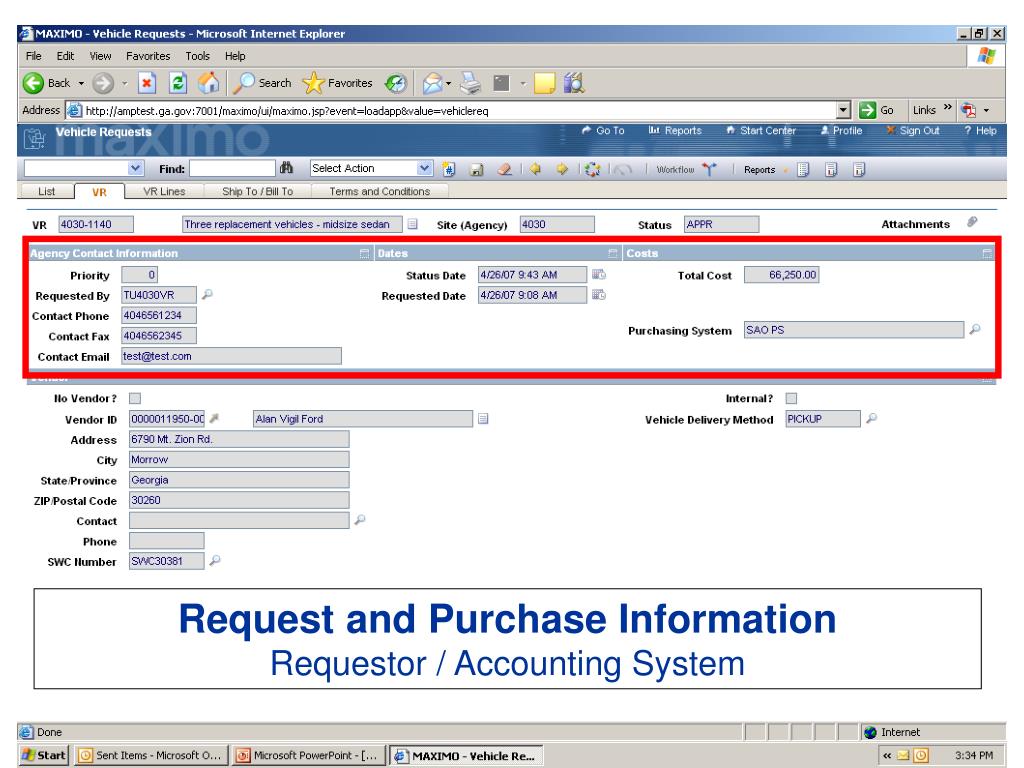
Task: Open the second report page icon after Reports
Action: 831,170
